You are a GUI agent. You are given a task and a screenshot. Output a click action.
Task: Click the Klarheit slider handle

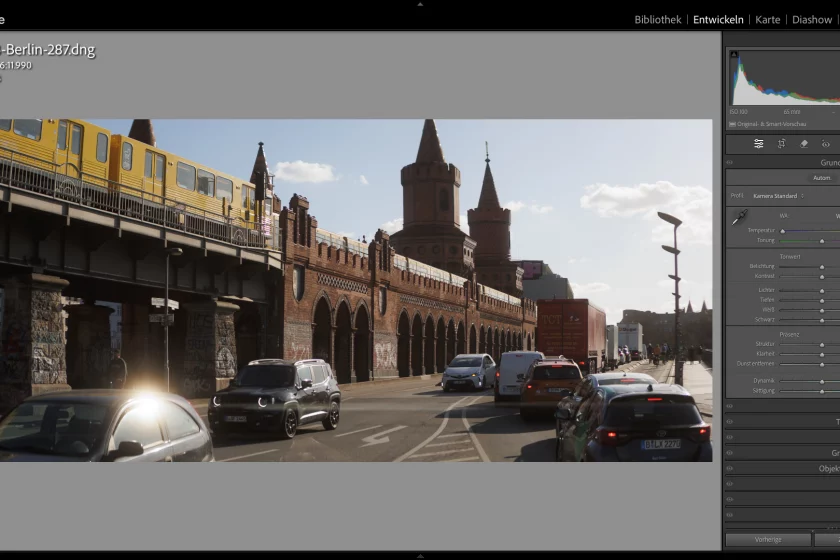(x=822, y=355)
